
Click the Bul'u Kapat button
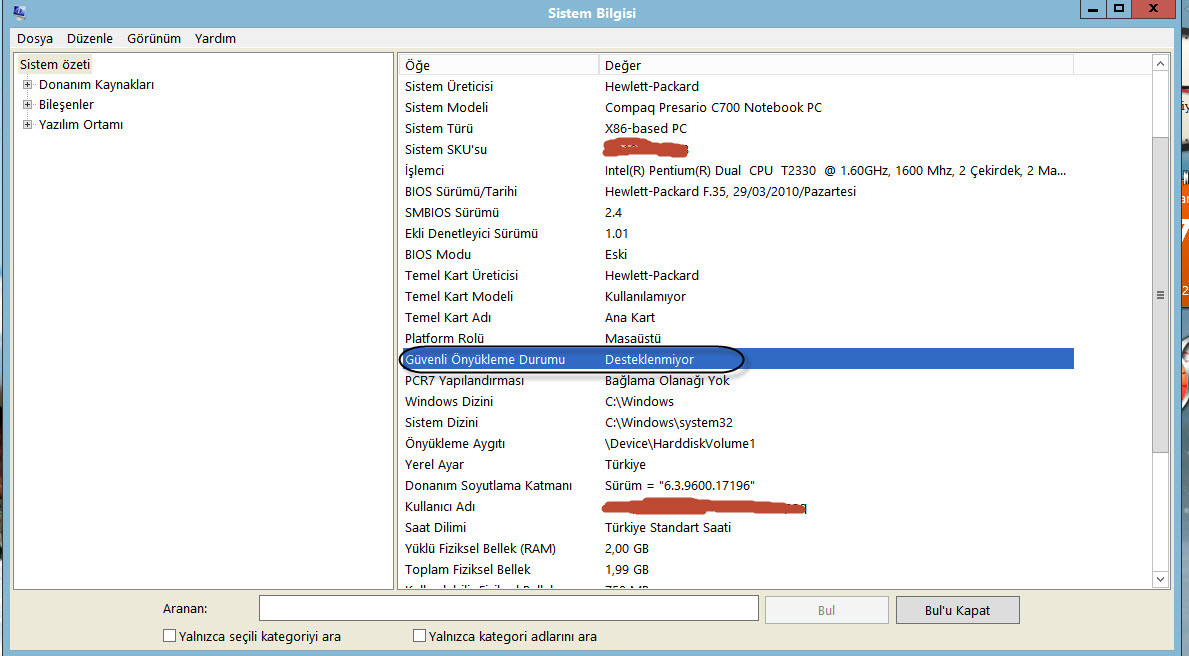958,610
